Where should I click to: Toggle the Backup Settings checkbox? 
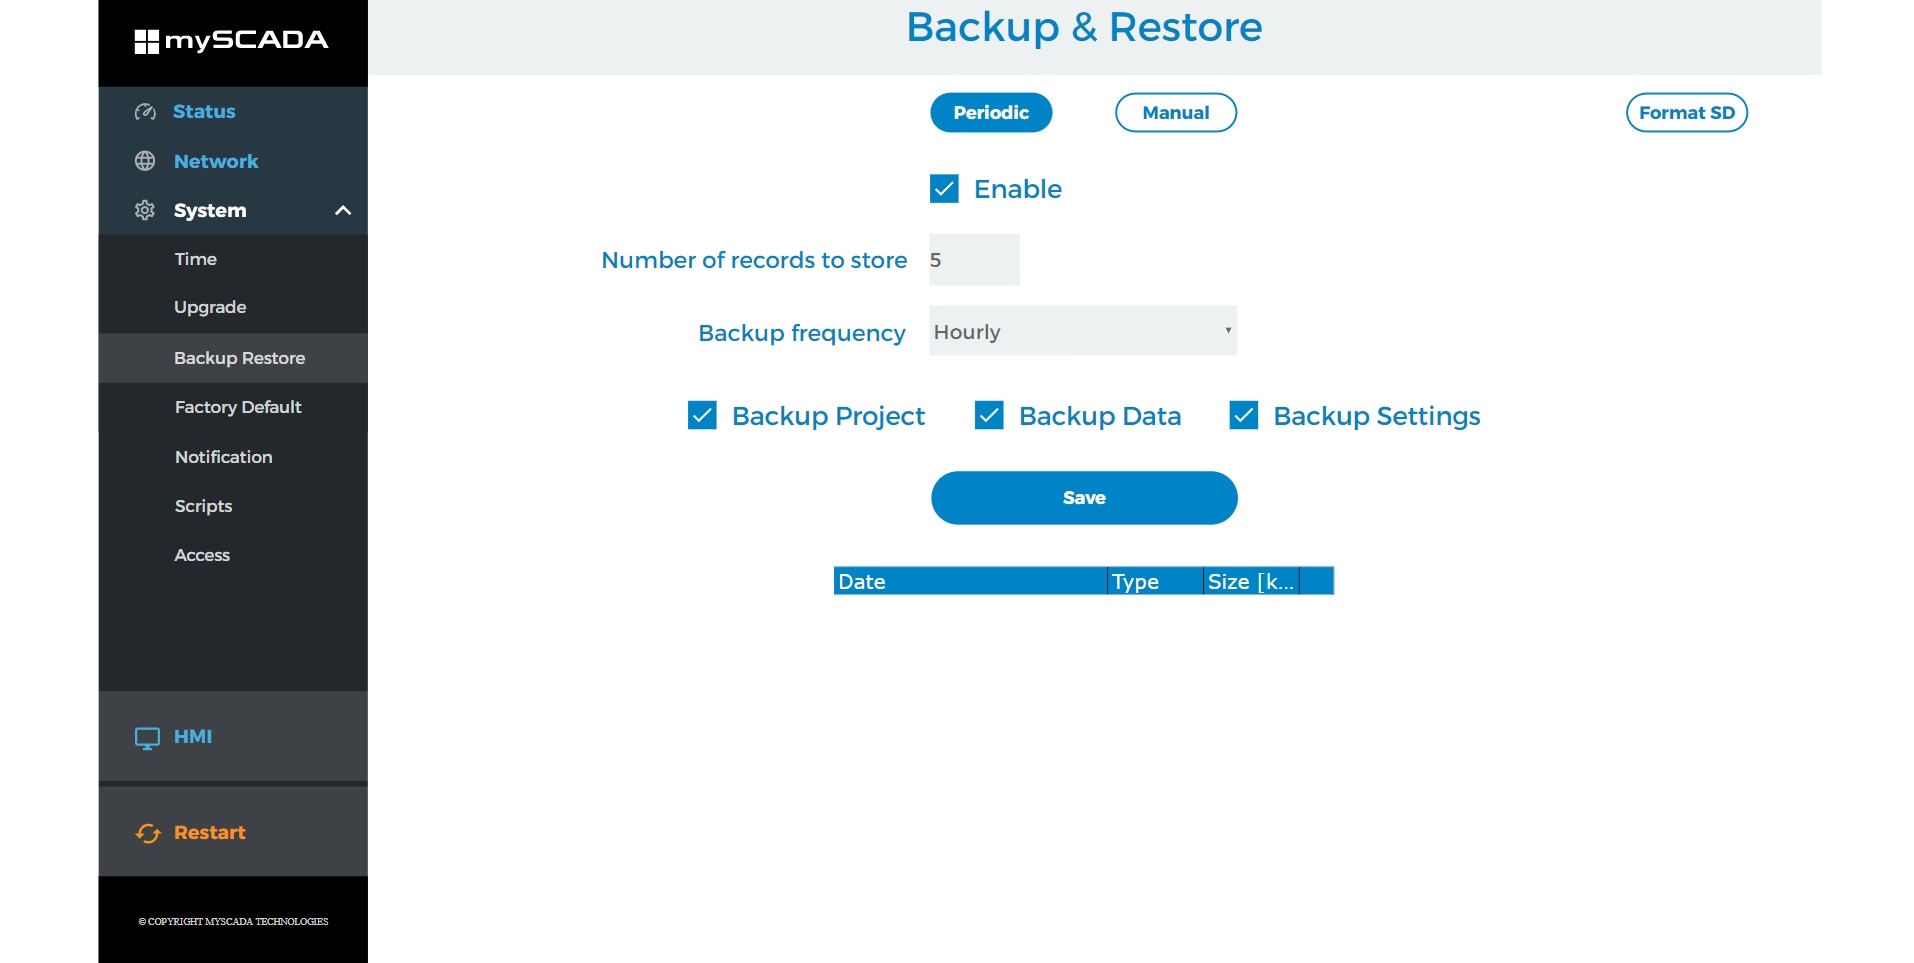click(1244, 415)
